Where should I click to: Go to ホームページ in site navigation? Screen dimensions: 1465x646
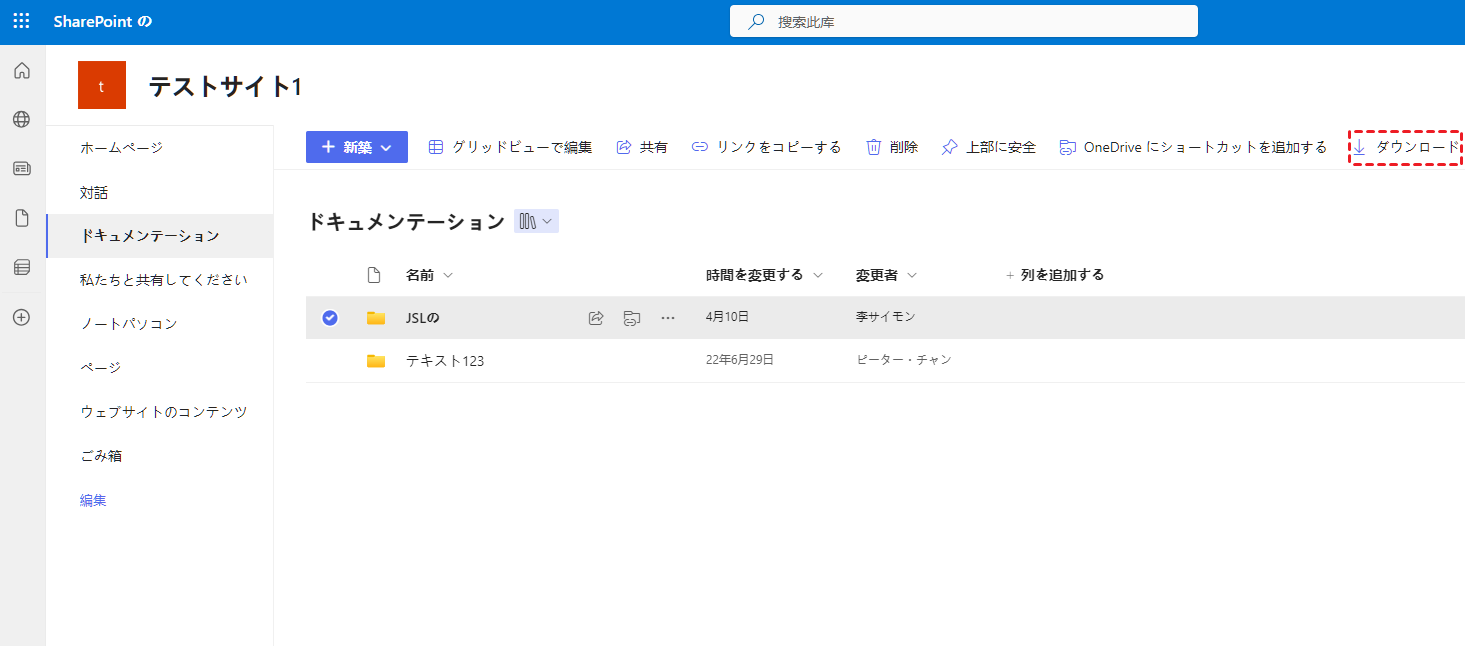pos(121,148)
